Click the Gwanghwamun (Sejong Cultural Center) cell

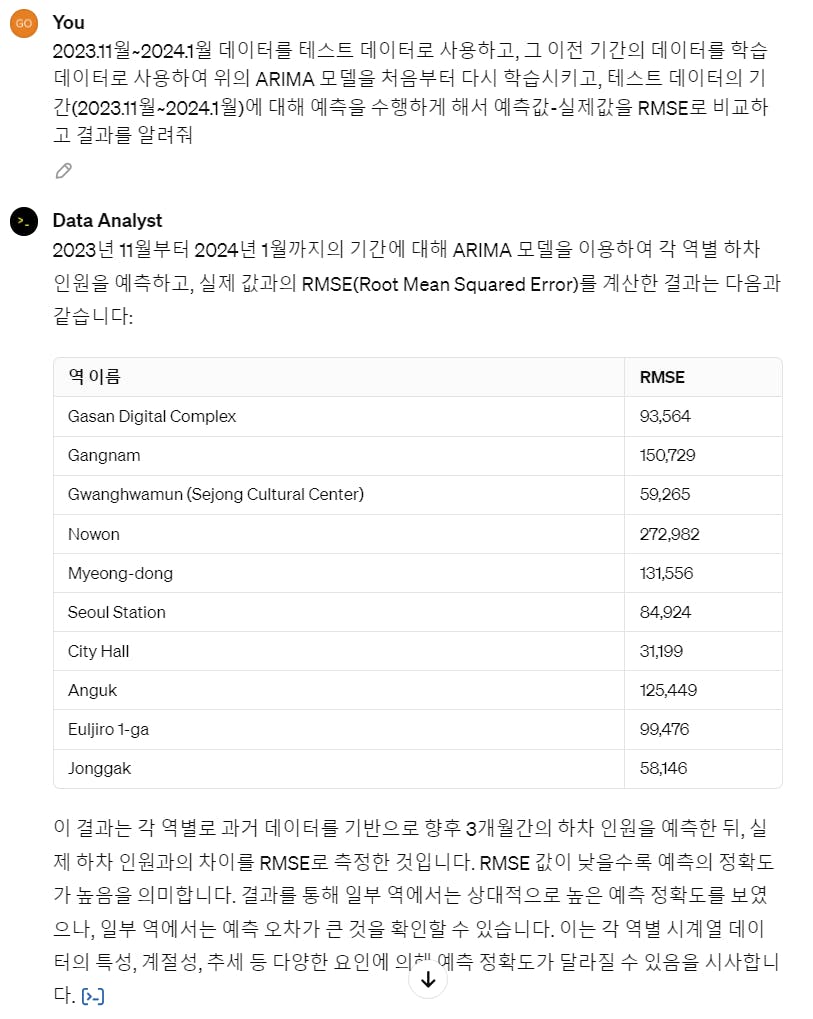tap(215, 494)
